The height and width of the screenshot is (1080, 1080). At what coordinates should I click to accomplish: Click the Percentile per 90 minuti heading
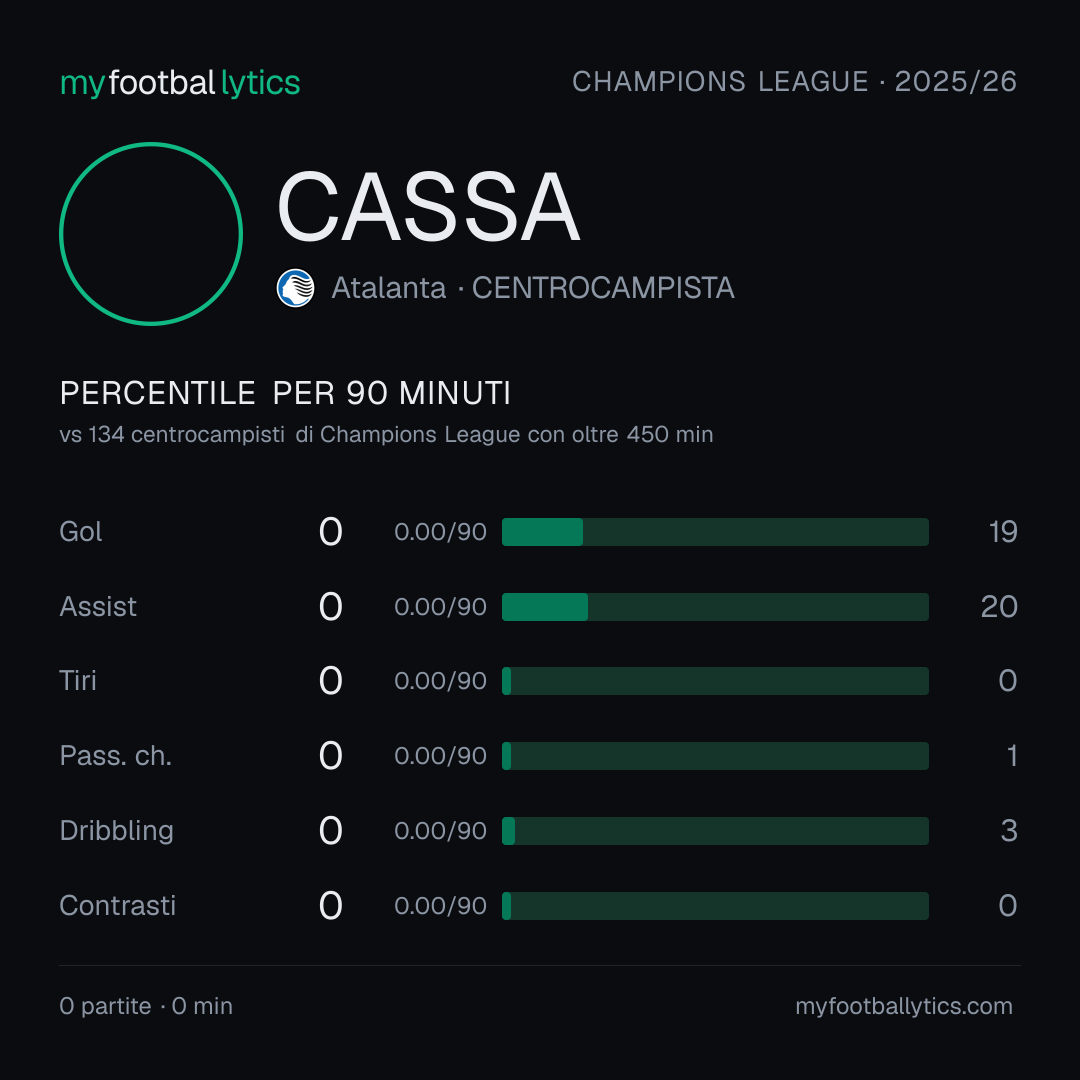pos(285,393)
